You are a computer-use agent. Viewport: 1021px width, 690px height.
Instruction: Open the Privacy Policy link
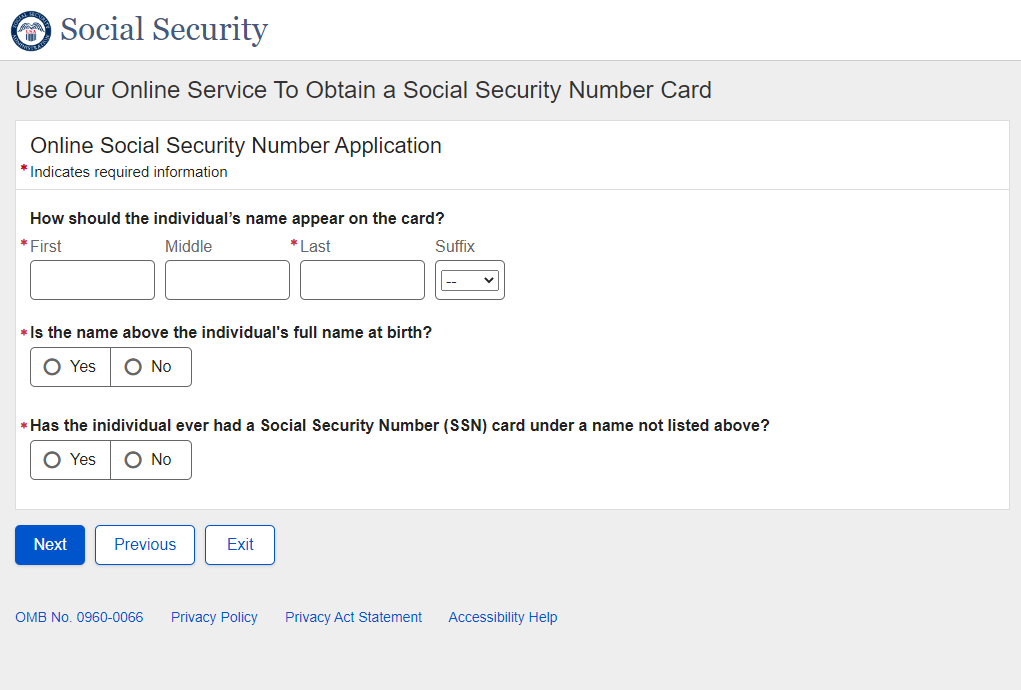pos(214,617)
